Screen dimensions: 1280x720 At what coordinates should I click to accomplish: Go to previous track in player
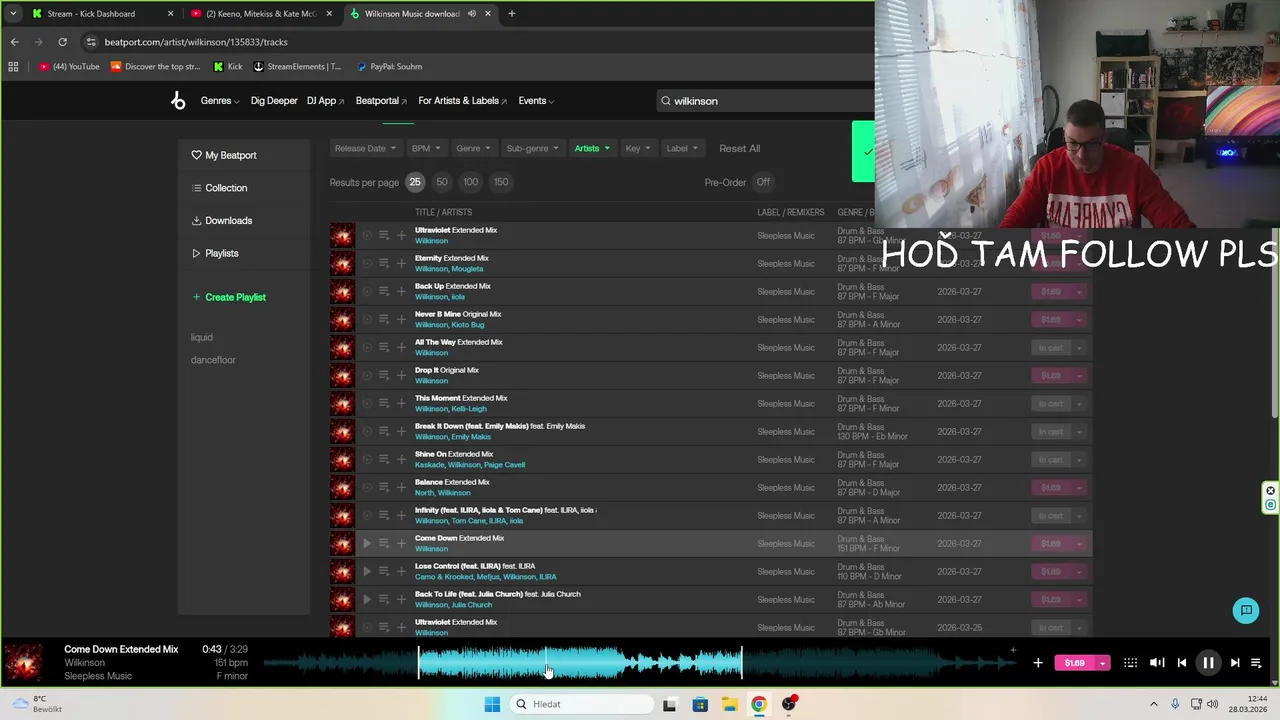coord(1182,662)
